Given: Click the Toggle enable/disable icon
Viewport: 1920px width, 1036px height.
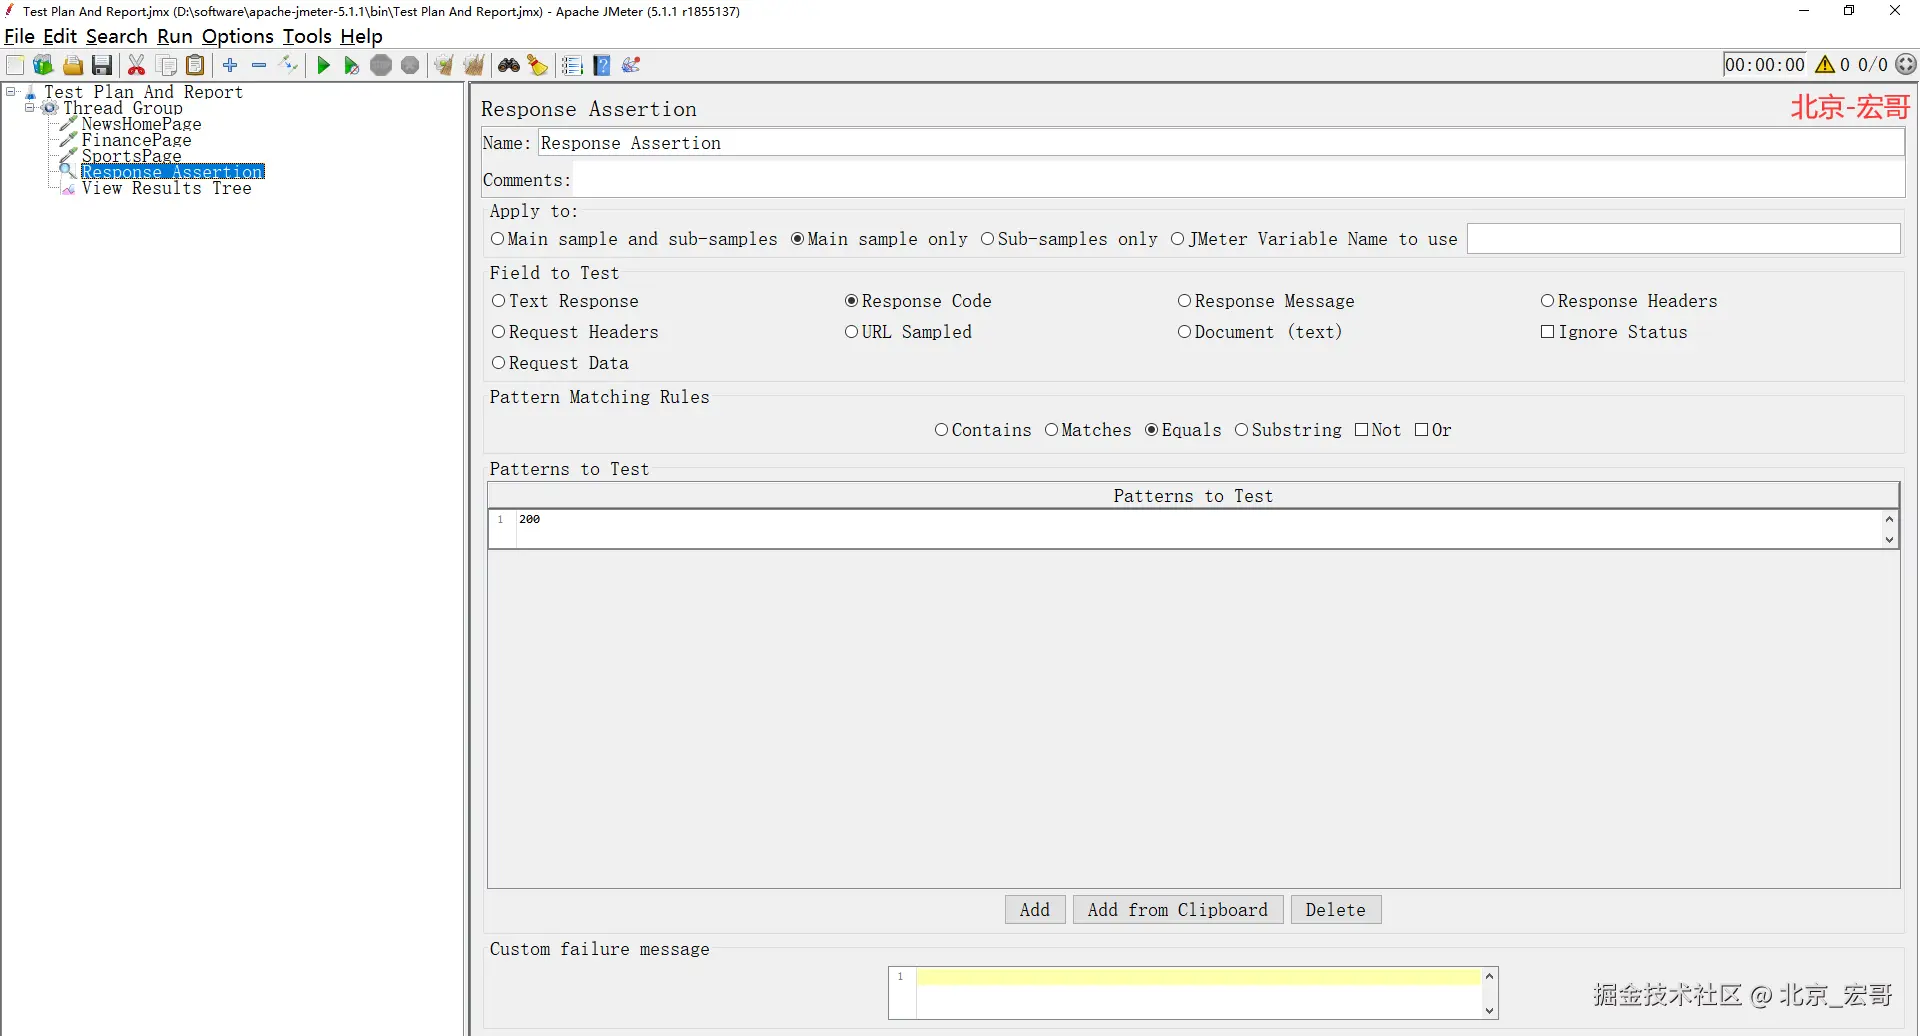Looking at the screenshot, I should coord(289,66).
